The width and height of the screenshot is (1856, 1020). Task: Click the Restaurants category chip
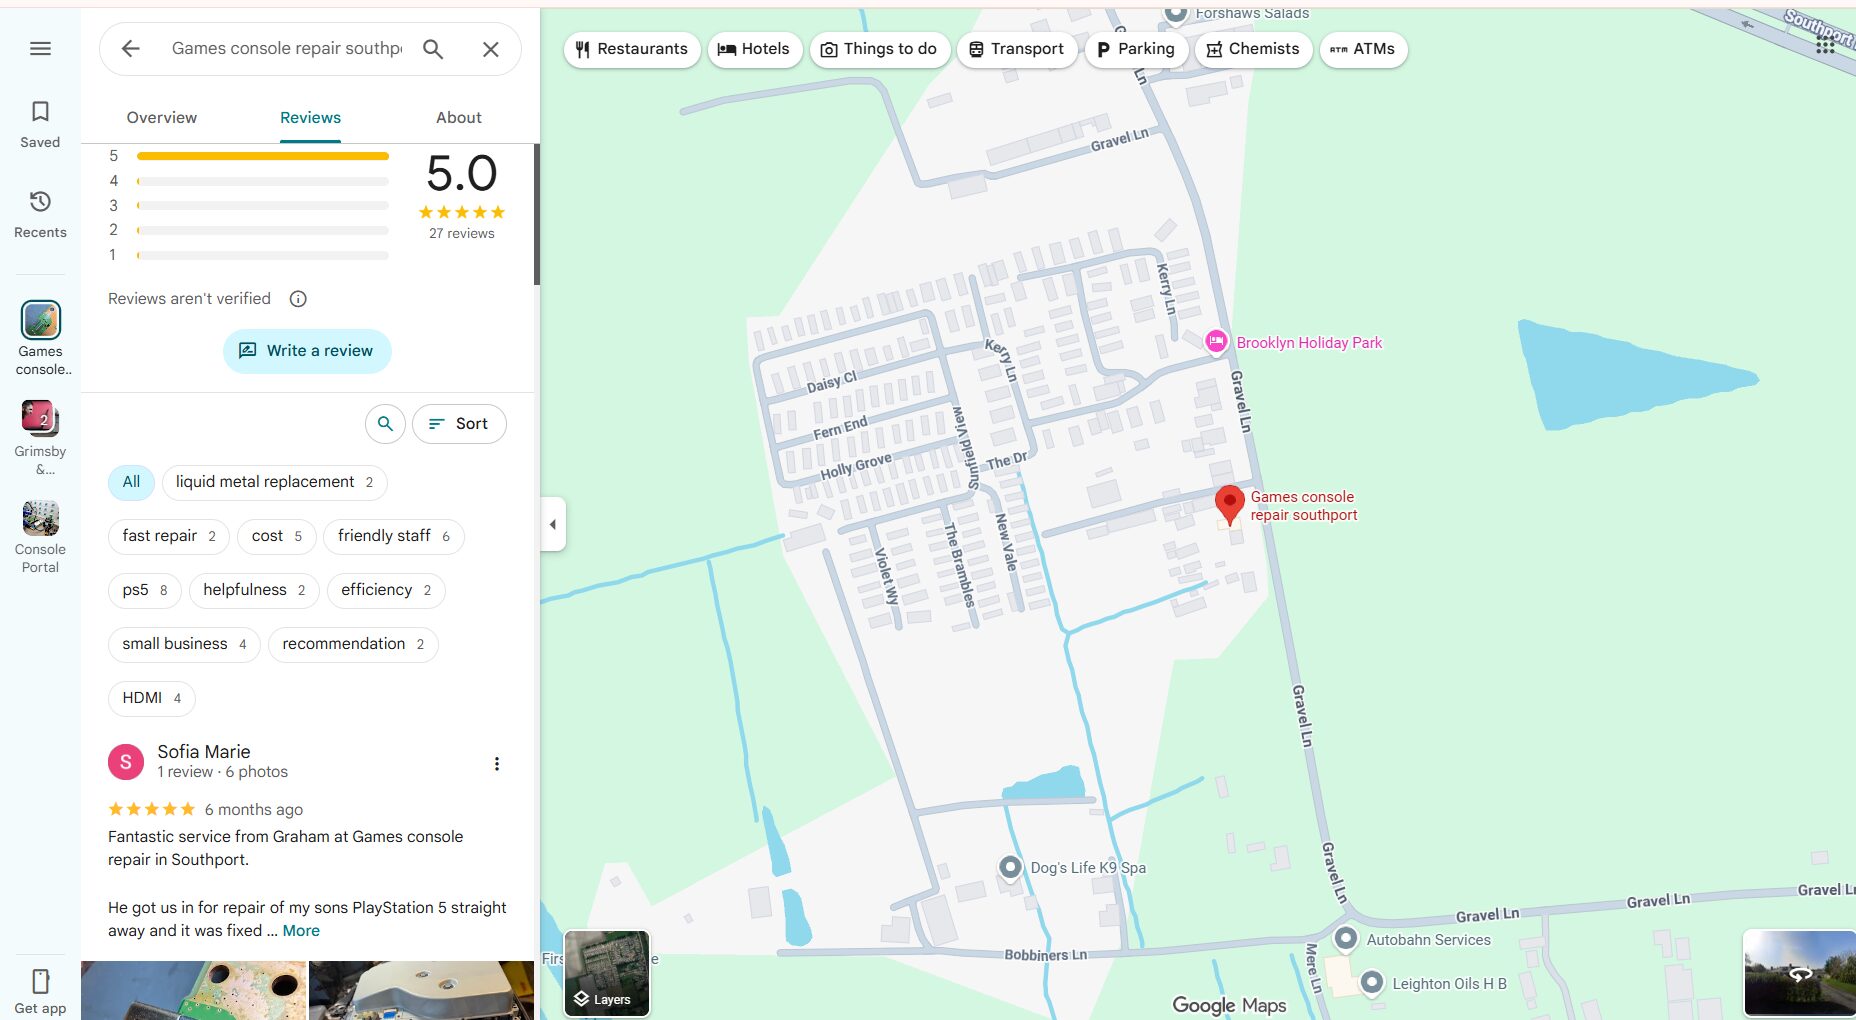pos(632,49)
